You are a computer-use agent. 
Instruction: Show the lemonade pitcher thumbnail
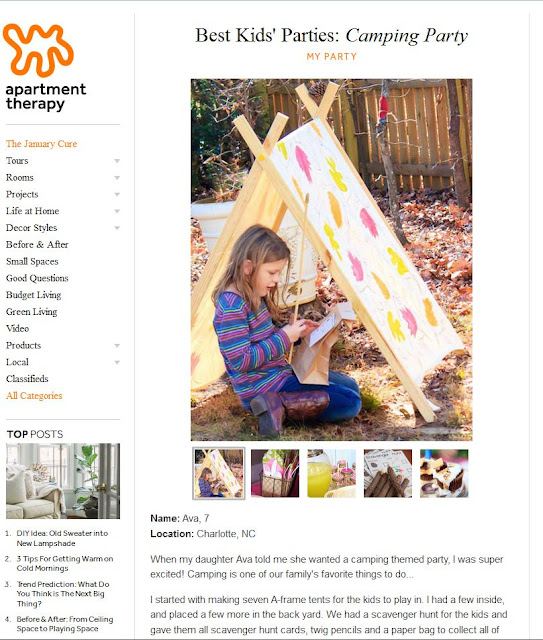point(332,473)
